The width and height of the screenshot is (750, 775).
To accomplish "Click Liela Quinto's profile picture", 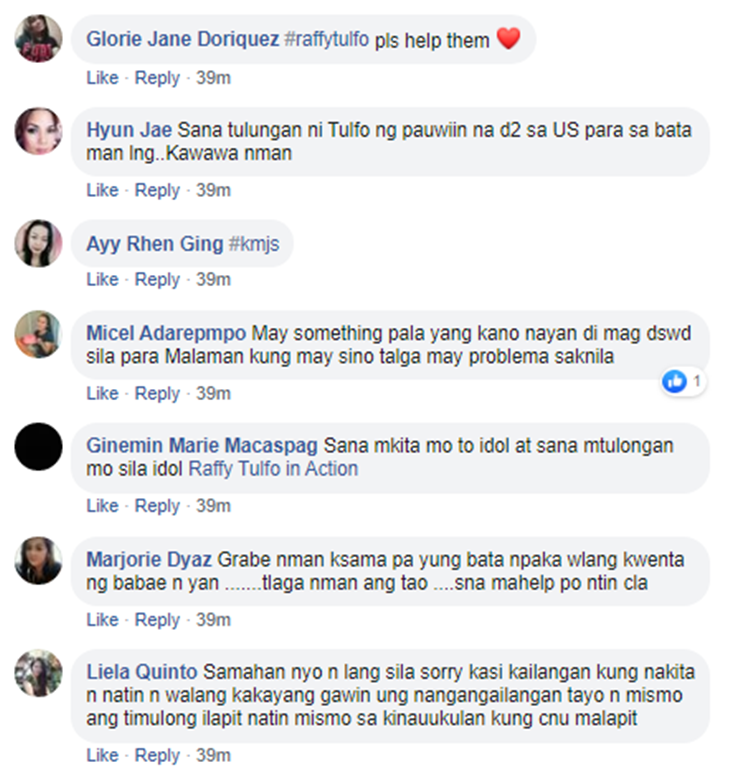I will (x=39, y=673).
